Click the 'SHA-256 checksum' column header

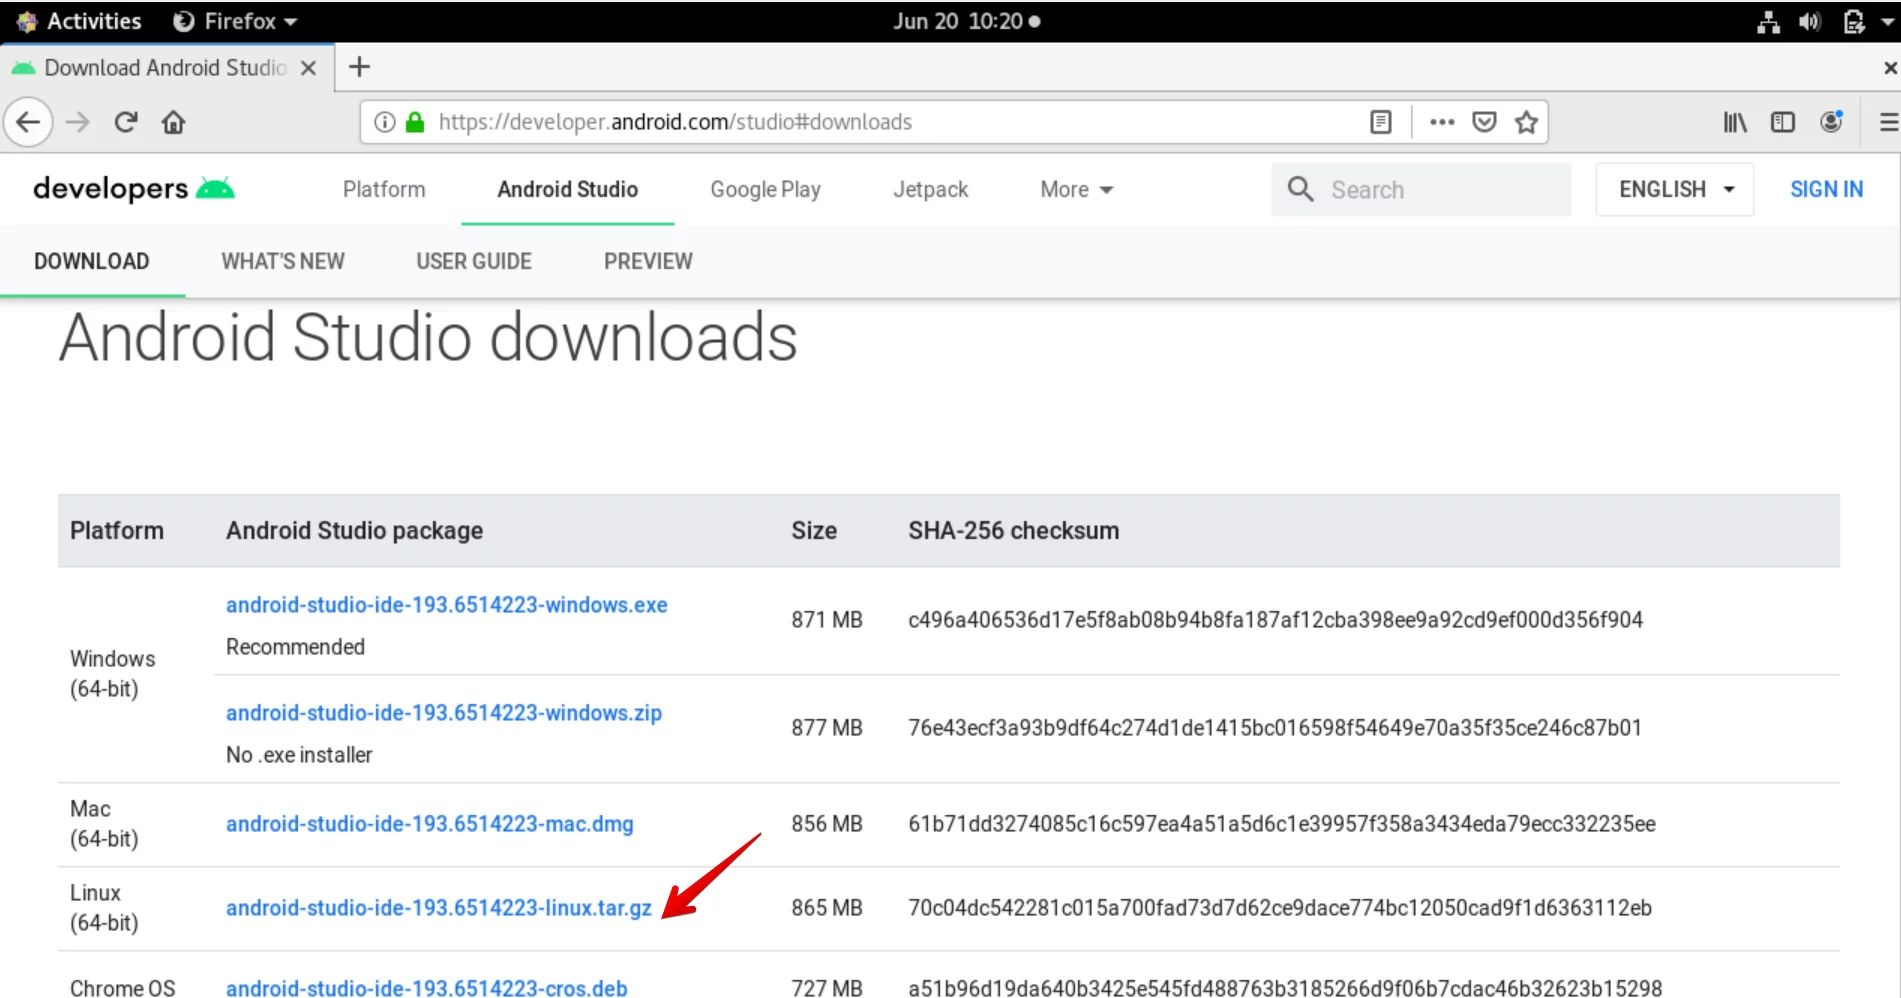[1013, 531]
